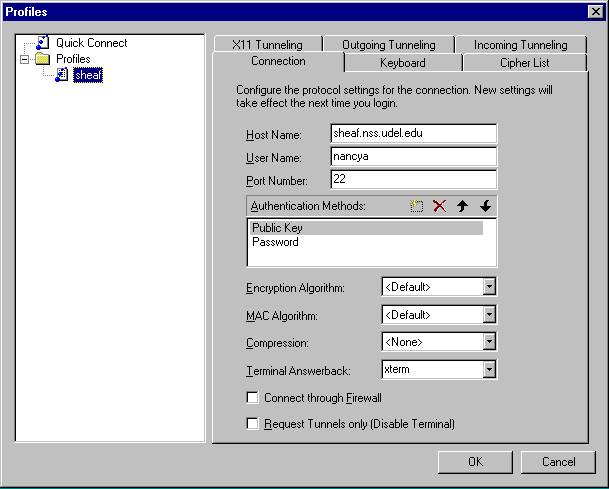Open the MAC Algorithm dropdown
This screenshot has width=609, height=489.
tap(489, 315)
